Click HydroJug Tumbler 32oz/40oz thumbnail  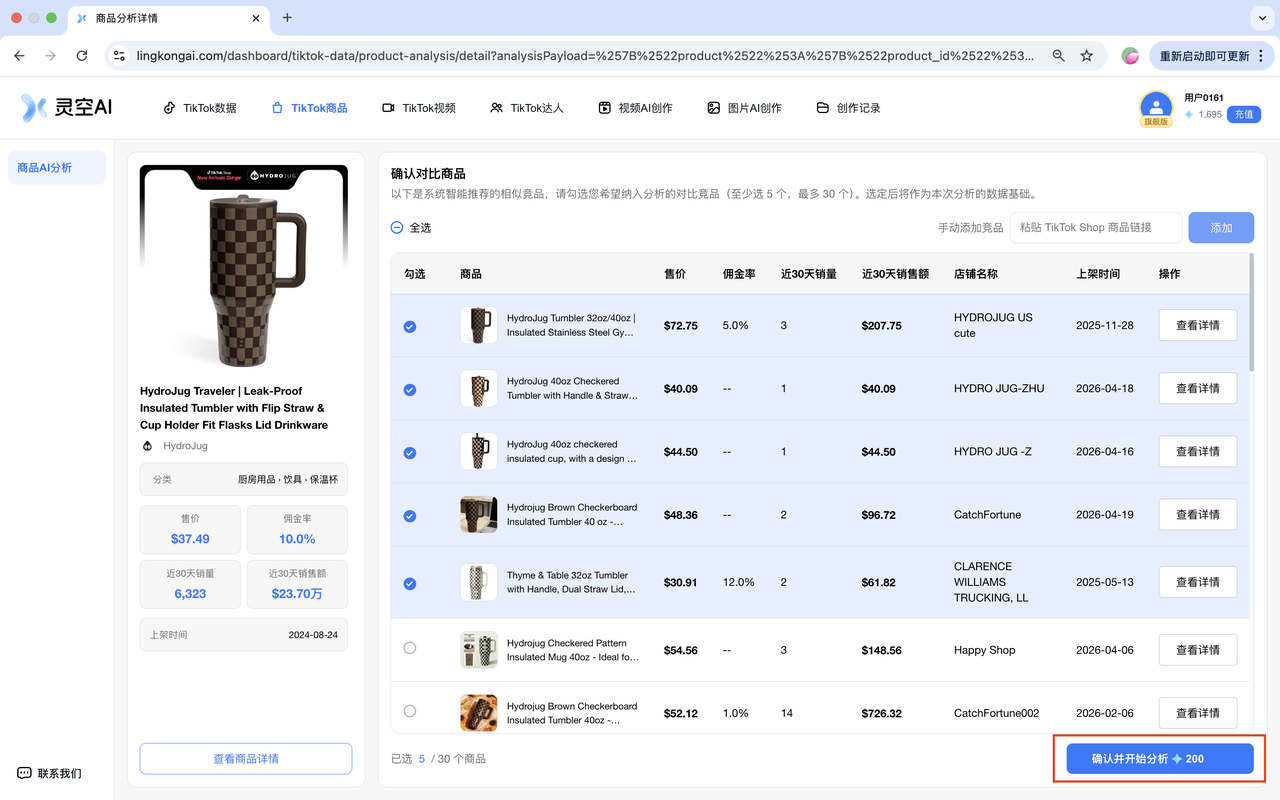(478, 325)
